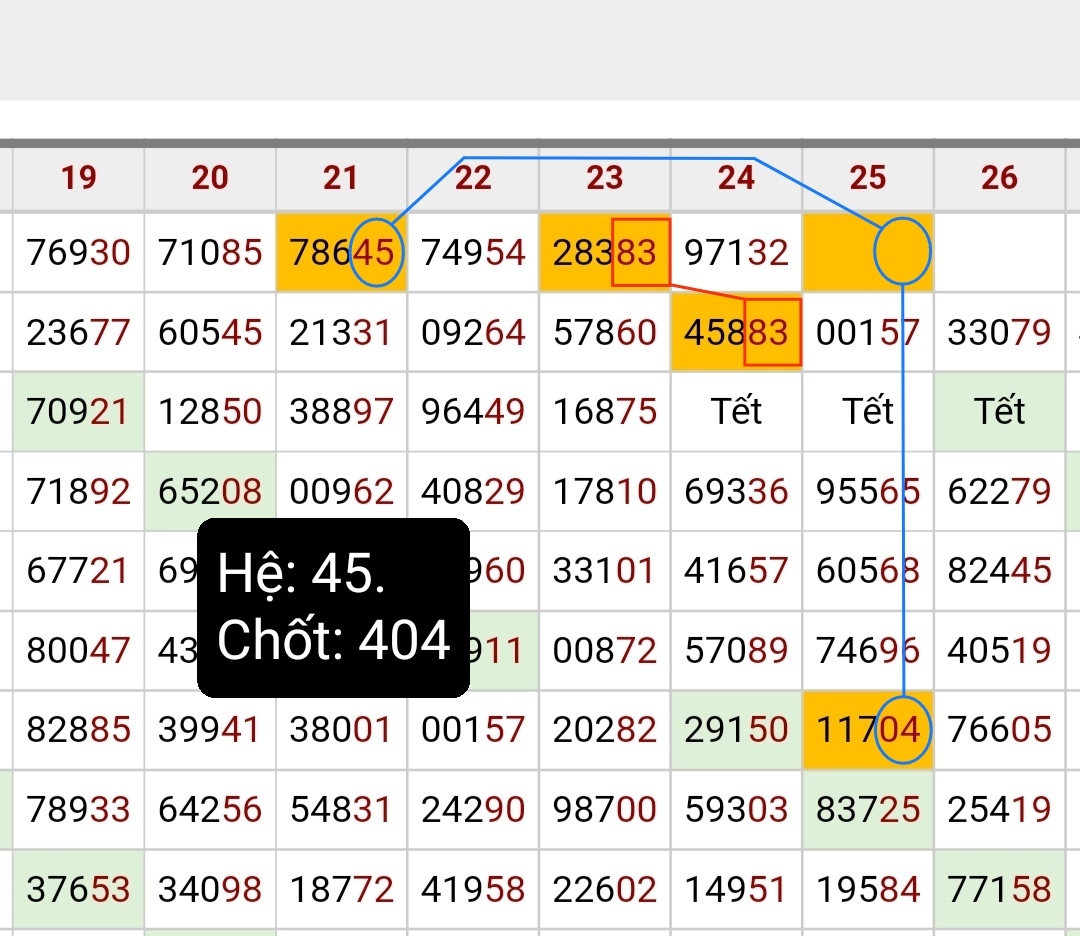1080x936 pixels.
Task: Select column header 24
Action: click(x=736, y=178)
